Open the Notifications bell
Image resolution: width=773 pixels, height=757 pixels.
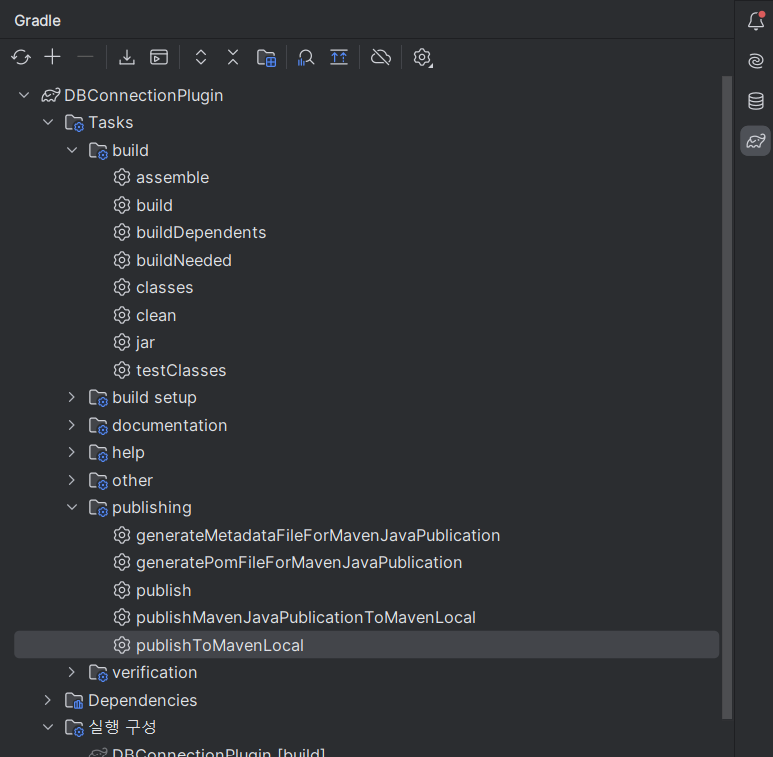tap(756, 21)
